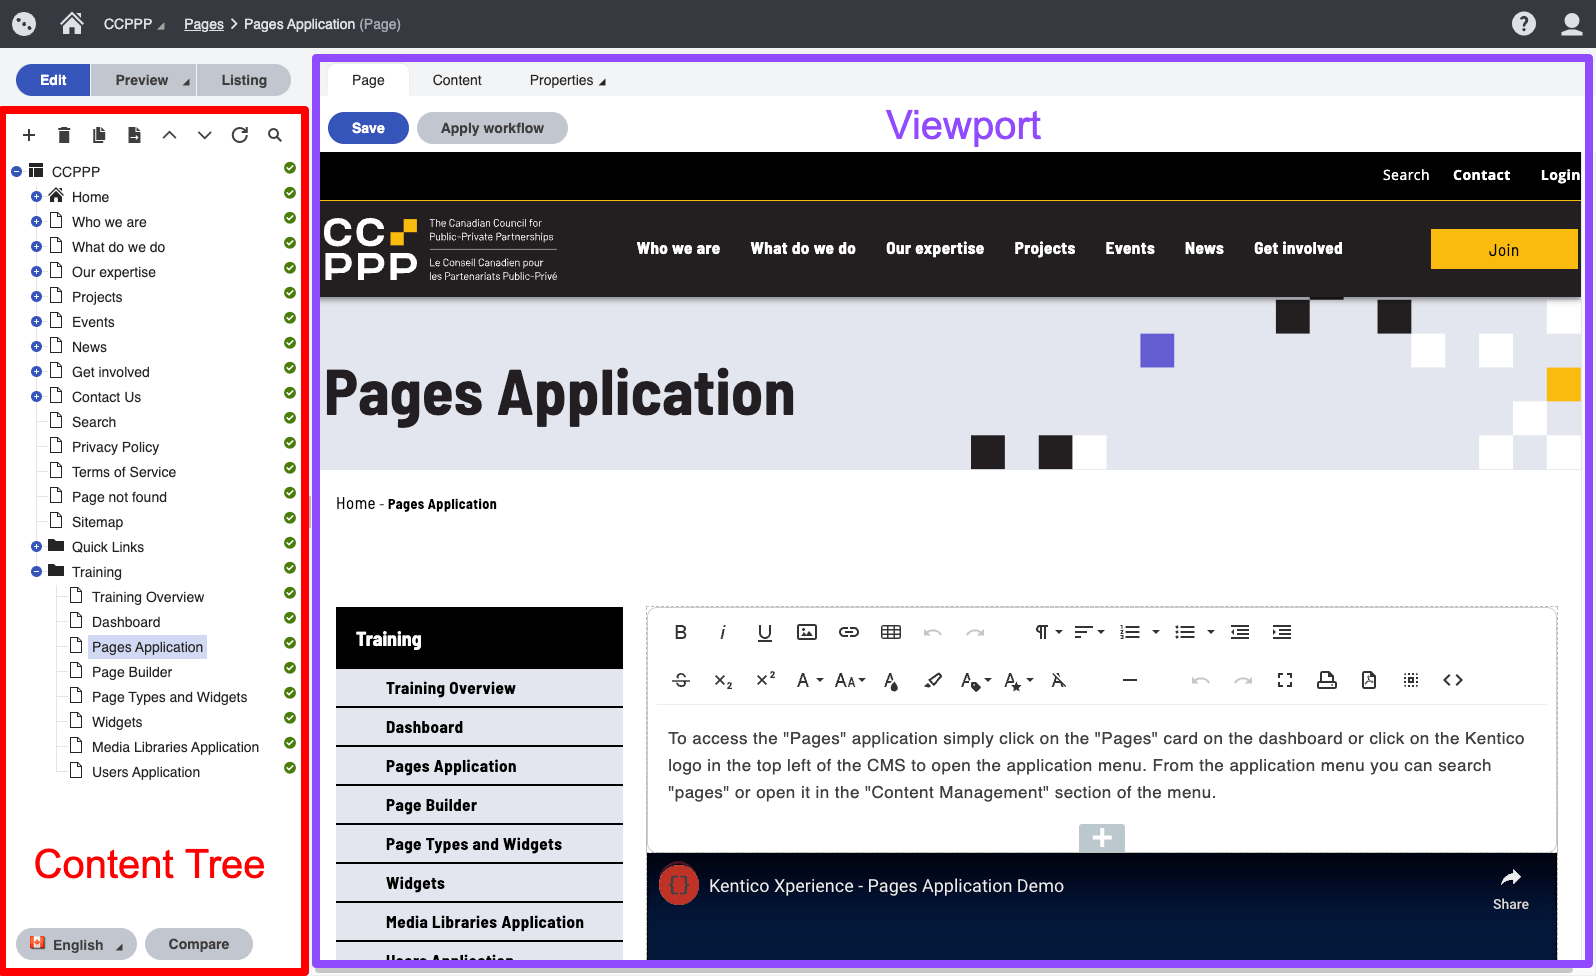
Task: Toggle bold formatting in the editor
Action: click(x=680, y=632)
